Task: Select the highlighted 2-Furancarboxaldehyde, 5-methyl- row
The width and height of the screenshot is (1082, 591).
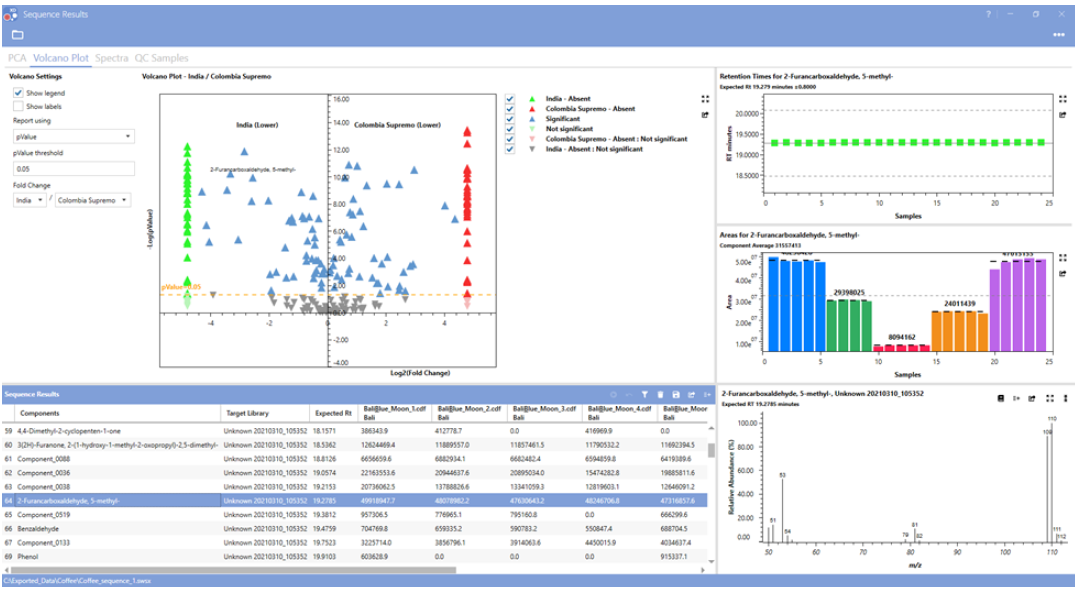Action: pos(355,501)
